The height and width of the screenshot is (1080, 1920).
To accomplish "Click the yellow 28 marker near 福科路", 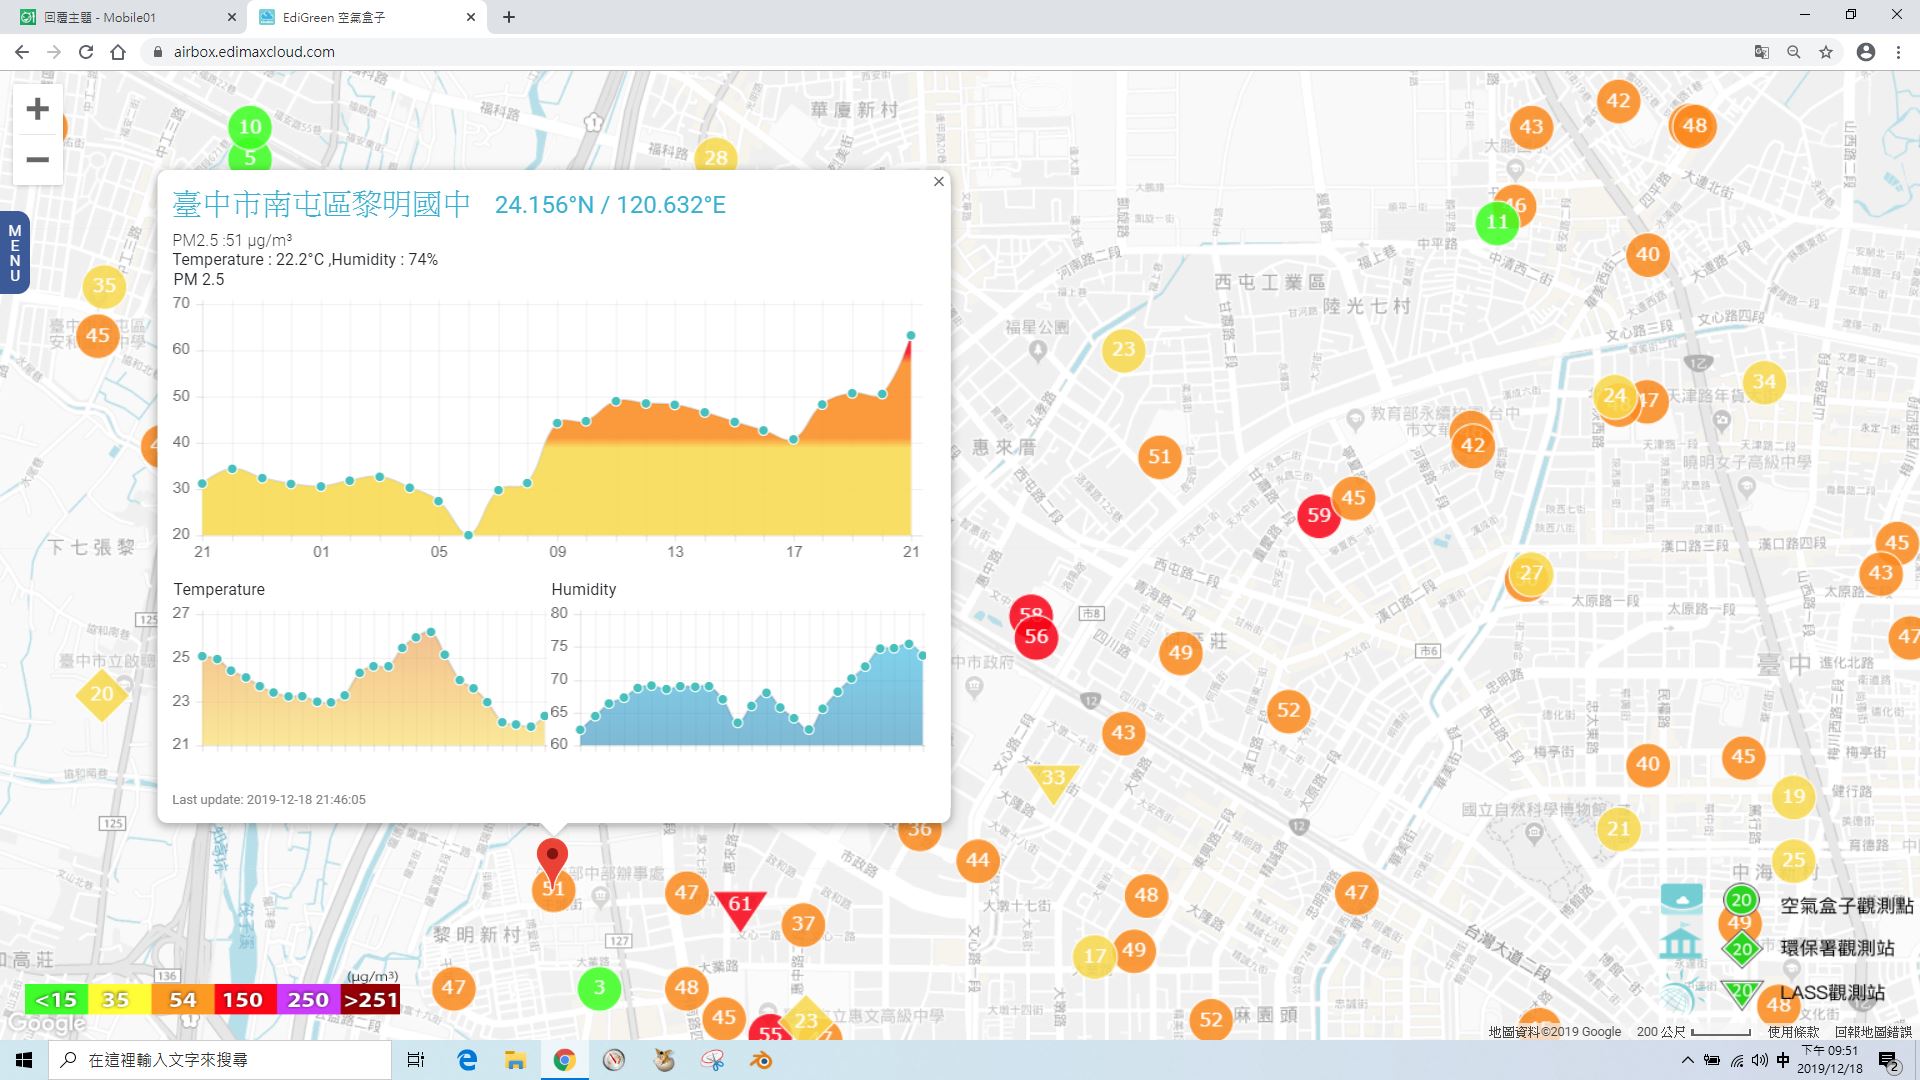I will pos(715,156).
